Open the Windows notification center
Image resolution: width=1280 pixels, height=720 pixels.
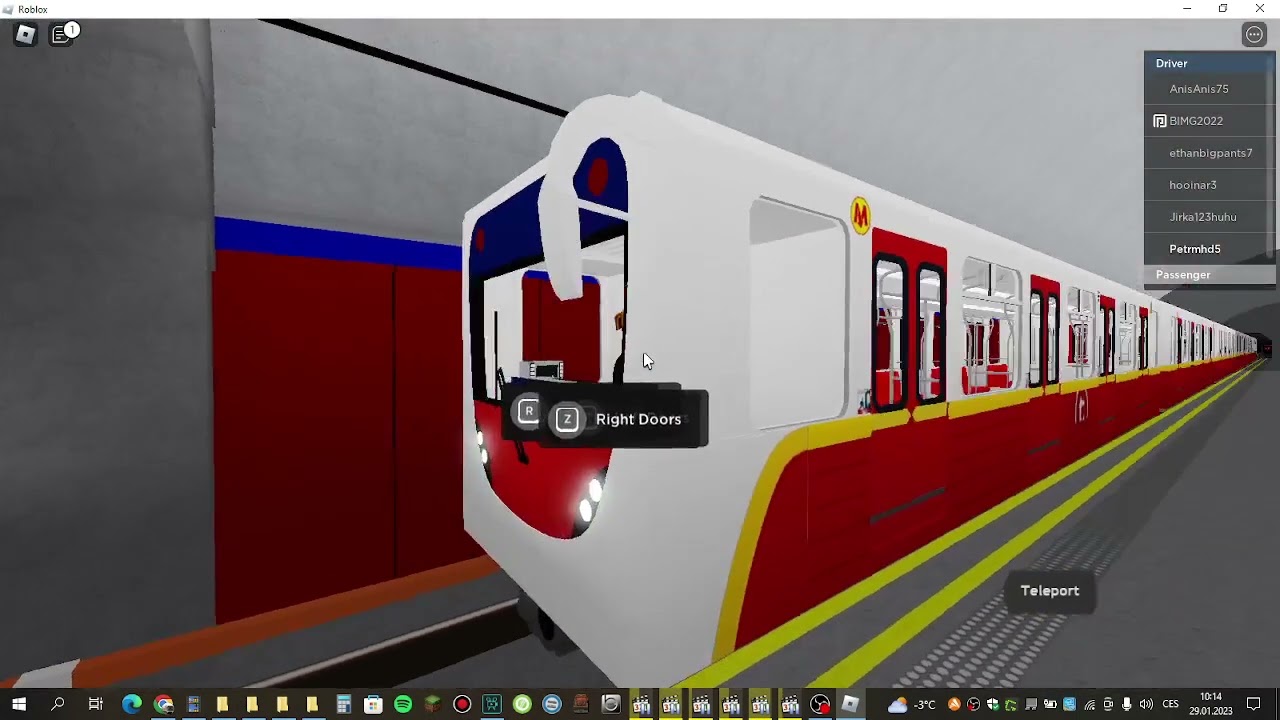1253,704
